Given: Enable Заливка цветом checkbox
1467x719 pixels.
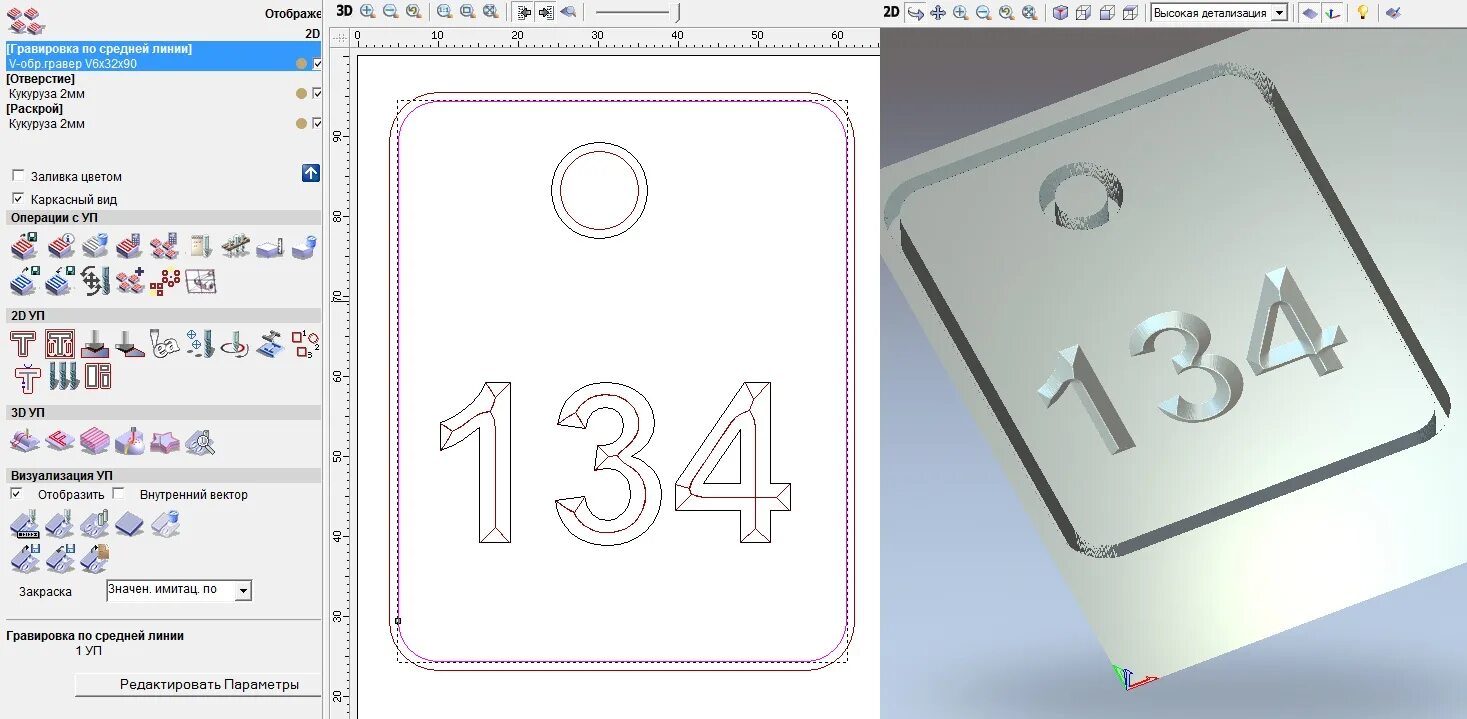Looking at the screenshot, I should (18, 176).
